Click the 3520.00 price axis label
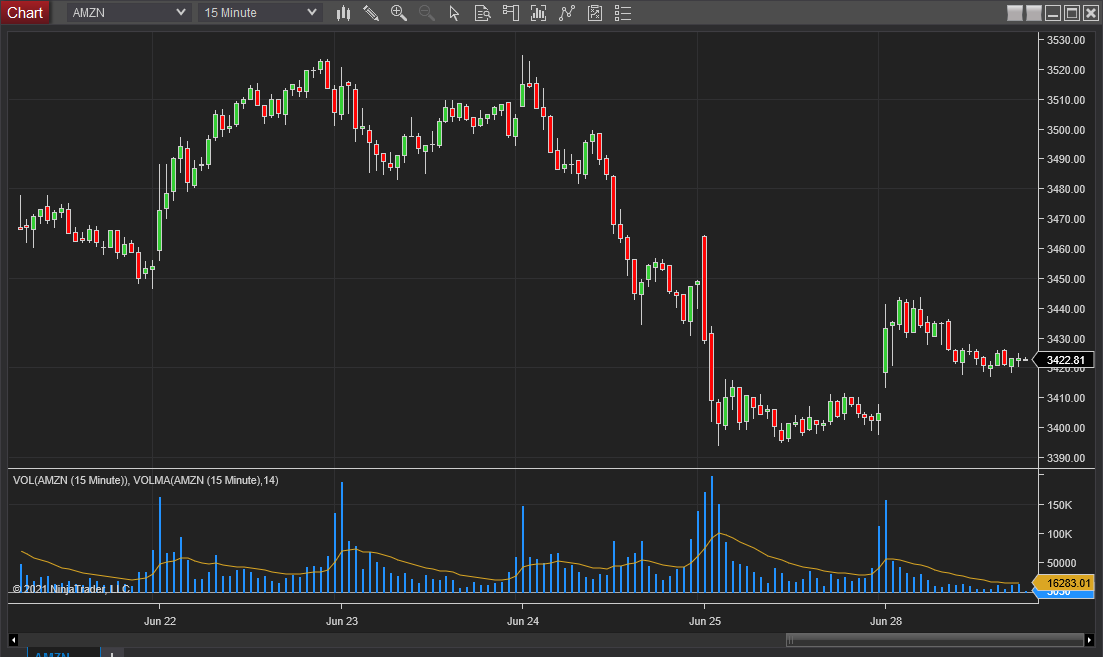 (x=1066, y=70)
